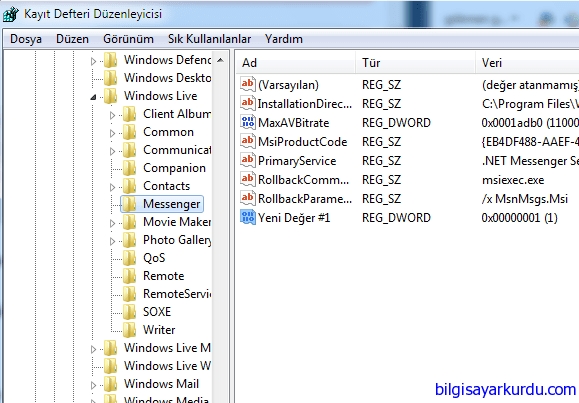The image size is (579, 403).
Task: Click the InstallationDirec... string value icon
Action: (247, 103)
